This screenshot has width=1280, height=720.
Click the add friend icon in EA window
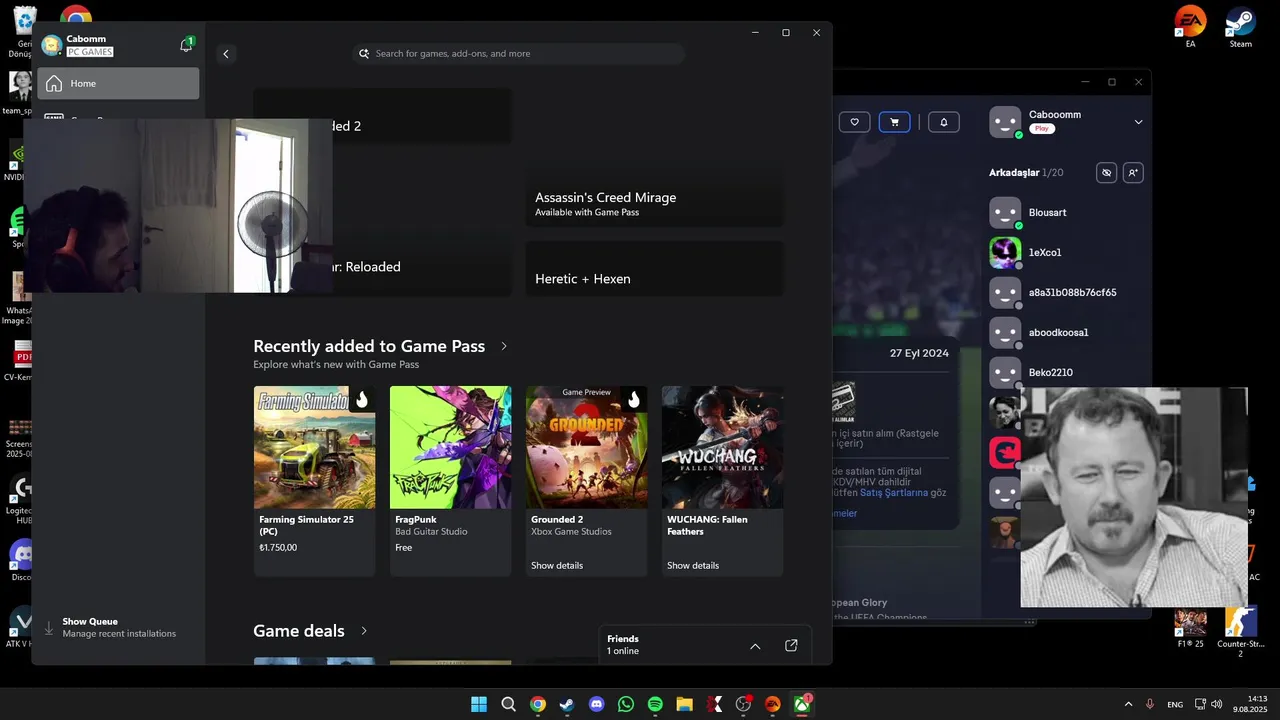pyautogui.click(x=1132, y=173)
